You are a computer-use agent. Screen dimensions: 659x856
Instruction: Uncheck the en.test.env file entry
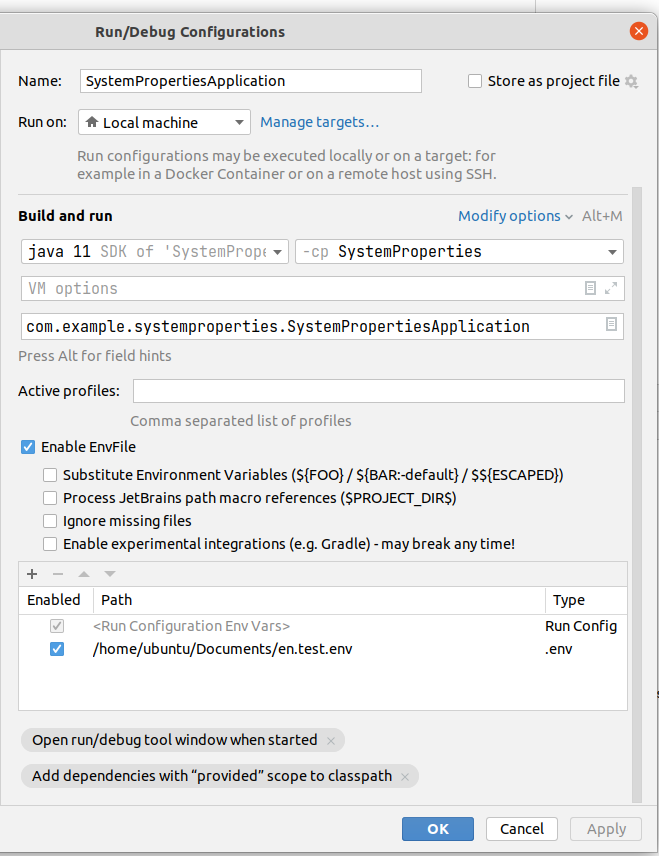(57, 649)
